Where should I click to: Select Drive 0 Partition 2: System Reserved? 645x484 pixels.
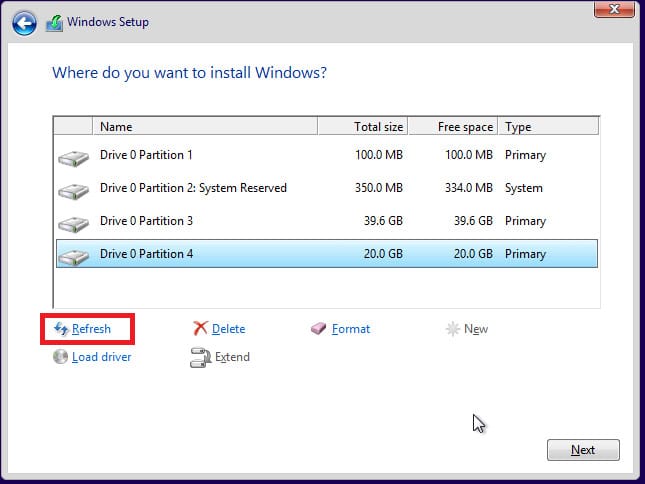tap(327, 188)
